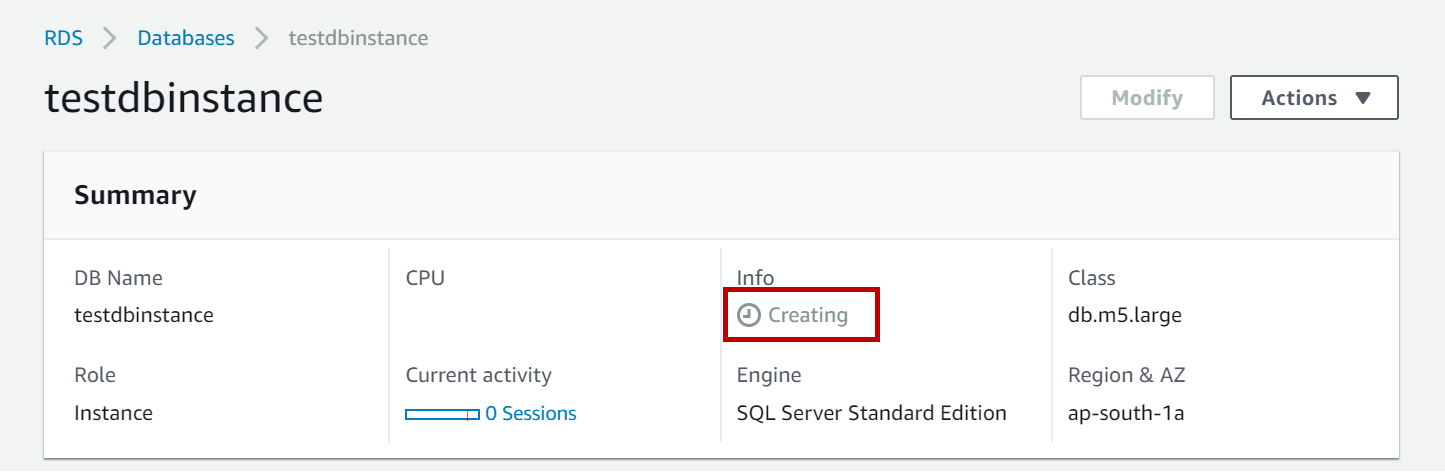1445x473 pixels.
Task: Click the chevron after RDS in breadcrumb
Action: 110,39
